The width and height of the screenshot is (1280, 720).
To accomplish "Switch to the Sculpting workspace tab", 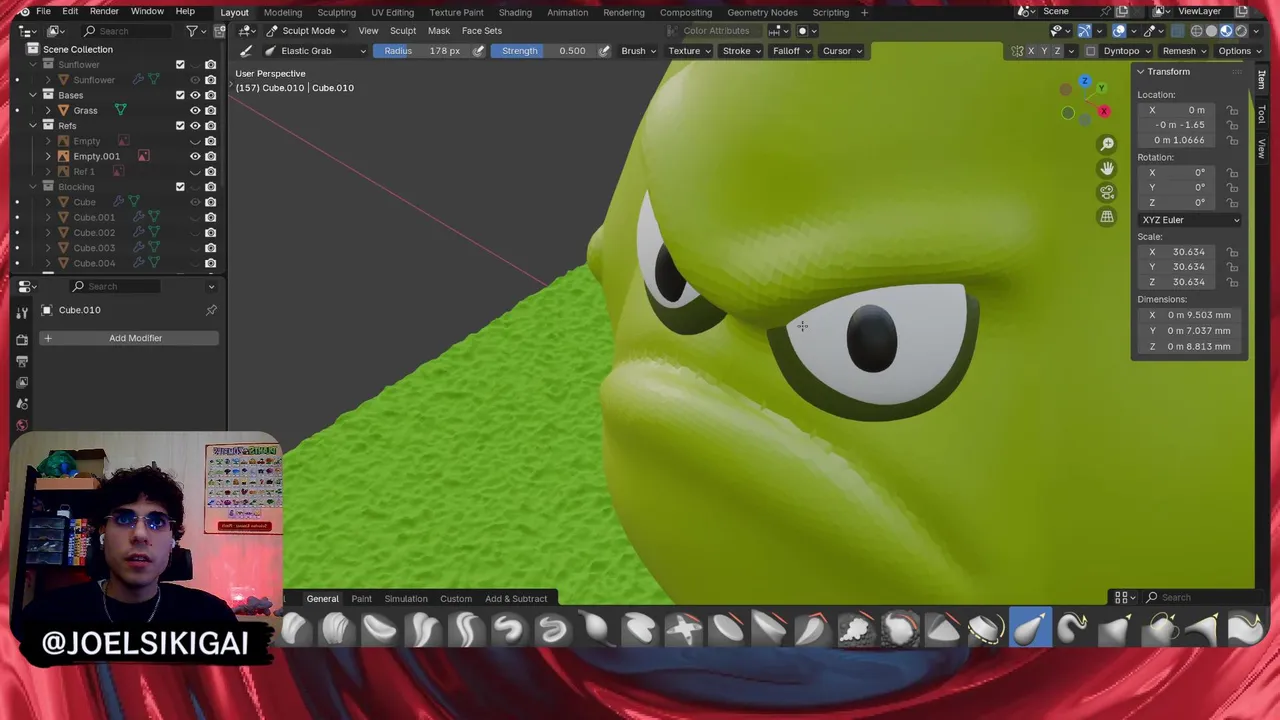I will [x=336, y=12].
